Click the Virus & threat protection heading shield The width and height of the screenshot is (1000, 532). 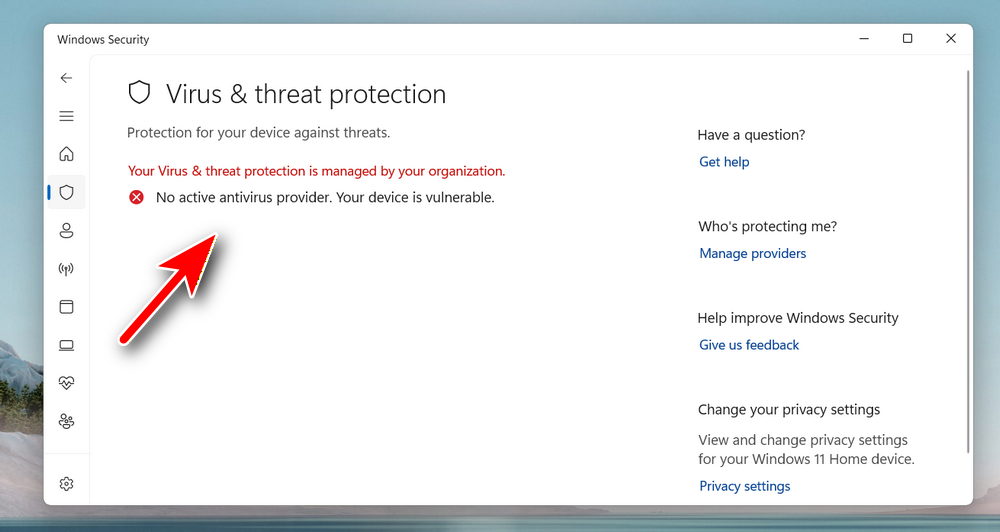[139, 94]
